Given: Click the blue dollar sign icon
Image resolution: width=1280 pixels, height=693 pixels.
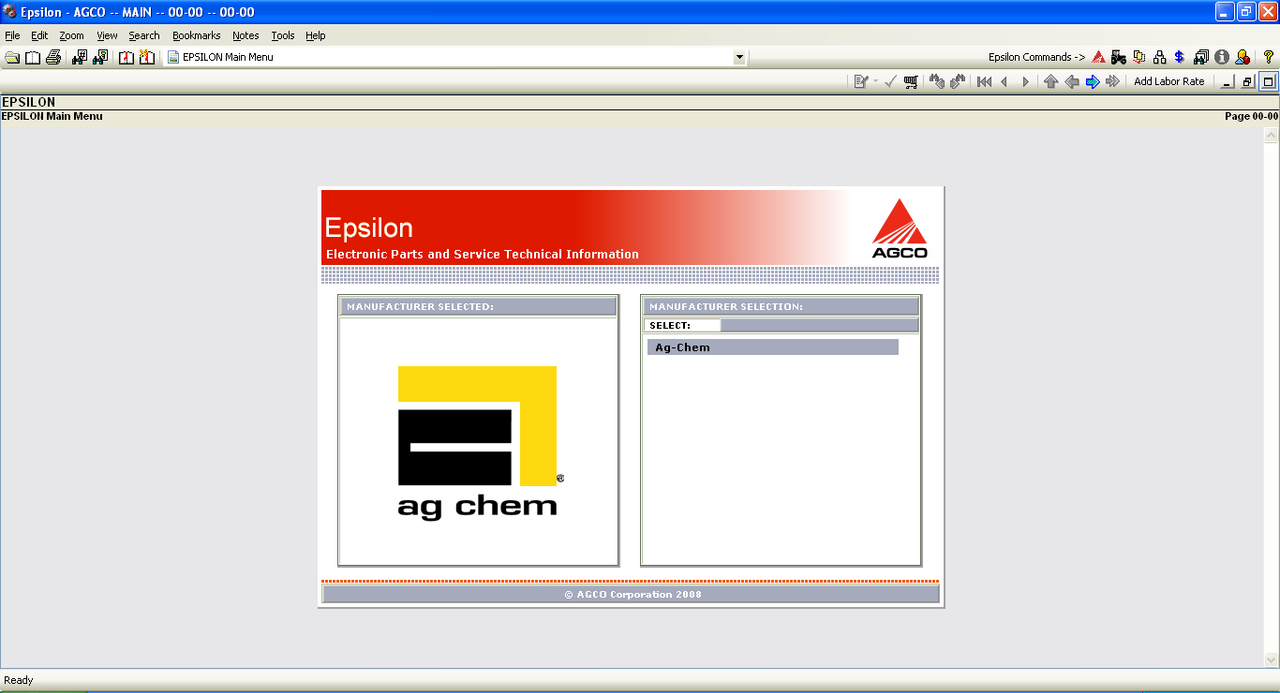Looking at the screenshot, I should coord(1180,57).
